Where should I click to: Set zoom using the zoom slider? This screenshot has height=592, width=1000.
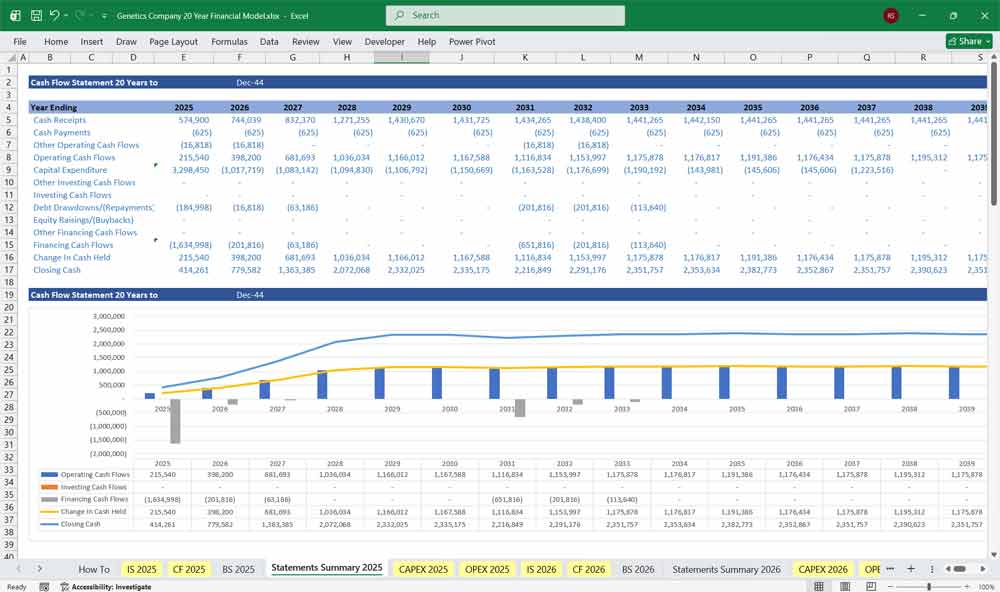click(x=929, y=586)
